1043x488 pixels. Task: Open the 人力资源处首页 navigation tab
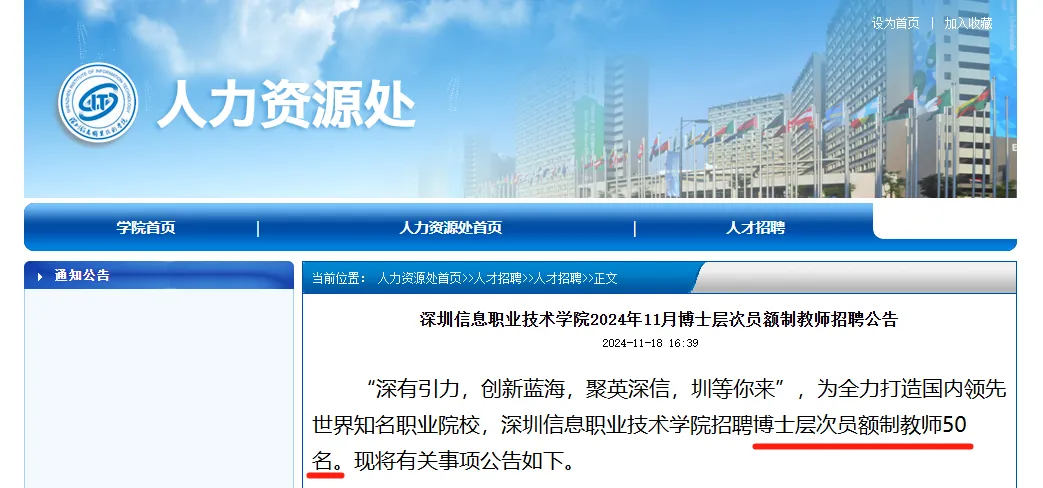pos(450,228)
